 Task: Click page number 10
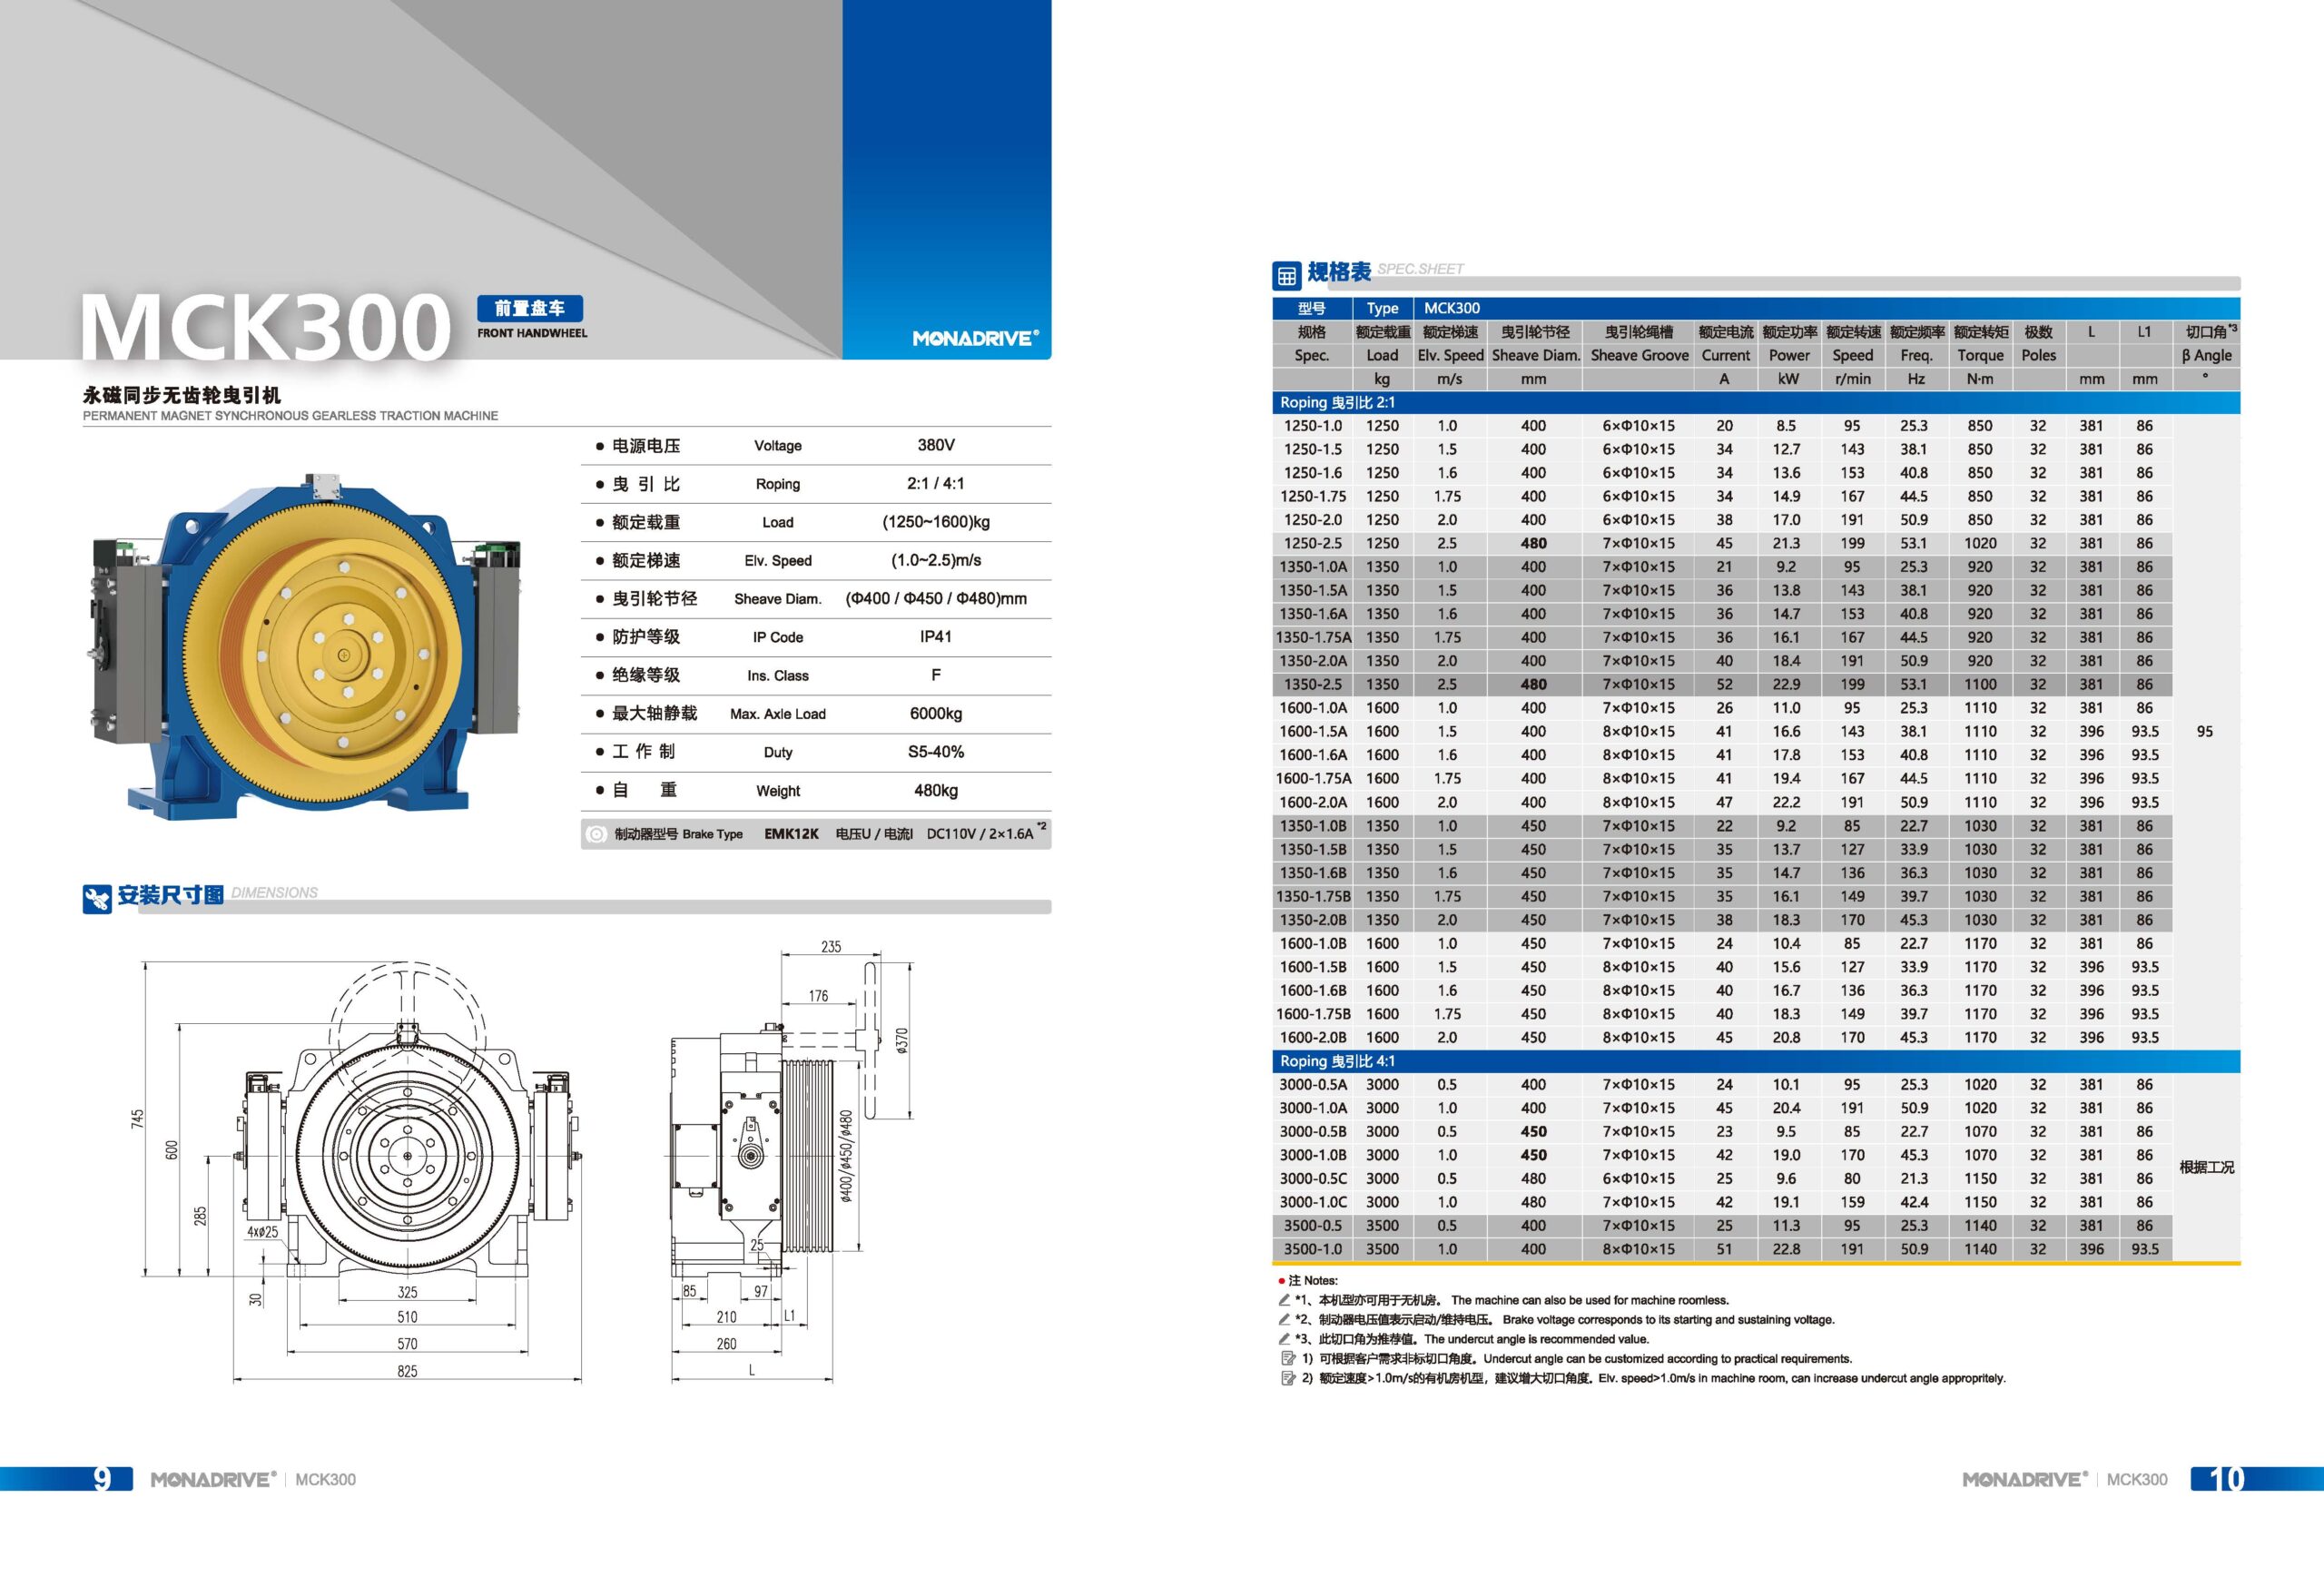2227,1478
